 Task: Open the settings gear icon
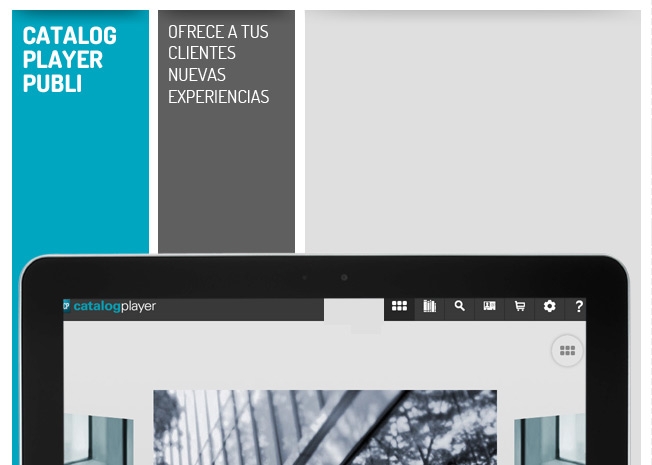pos(550,306)
